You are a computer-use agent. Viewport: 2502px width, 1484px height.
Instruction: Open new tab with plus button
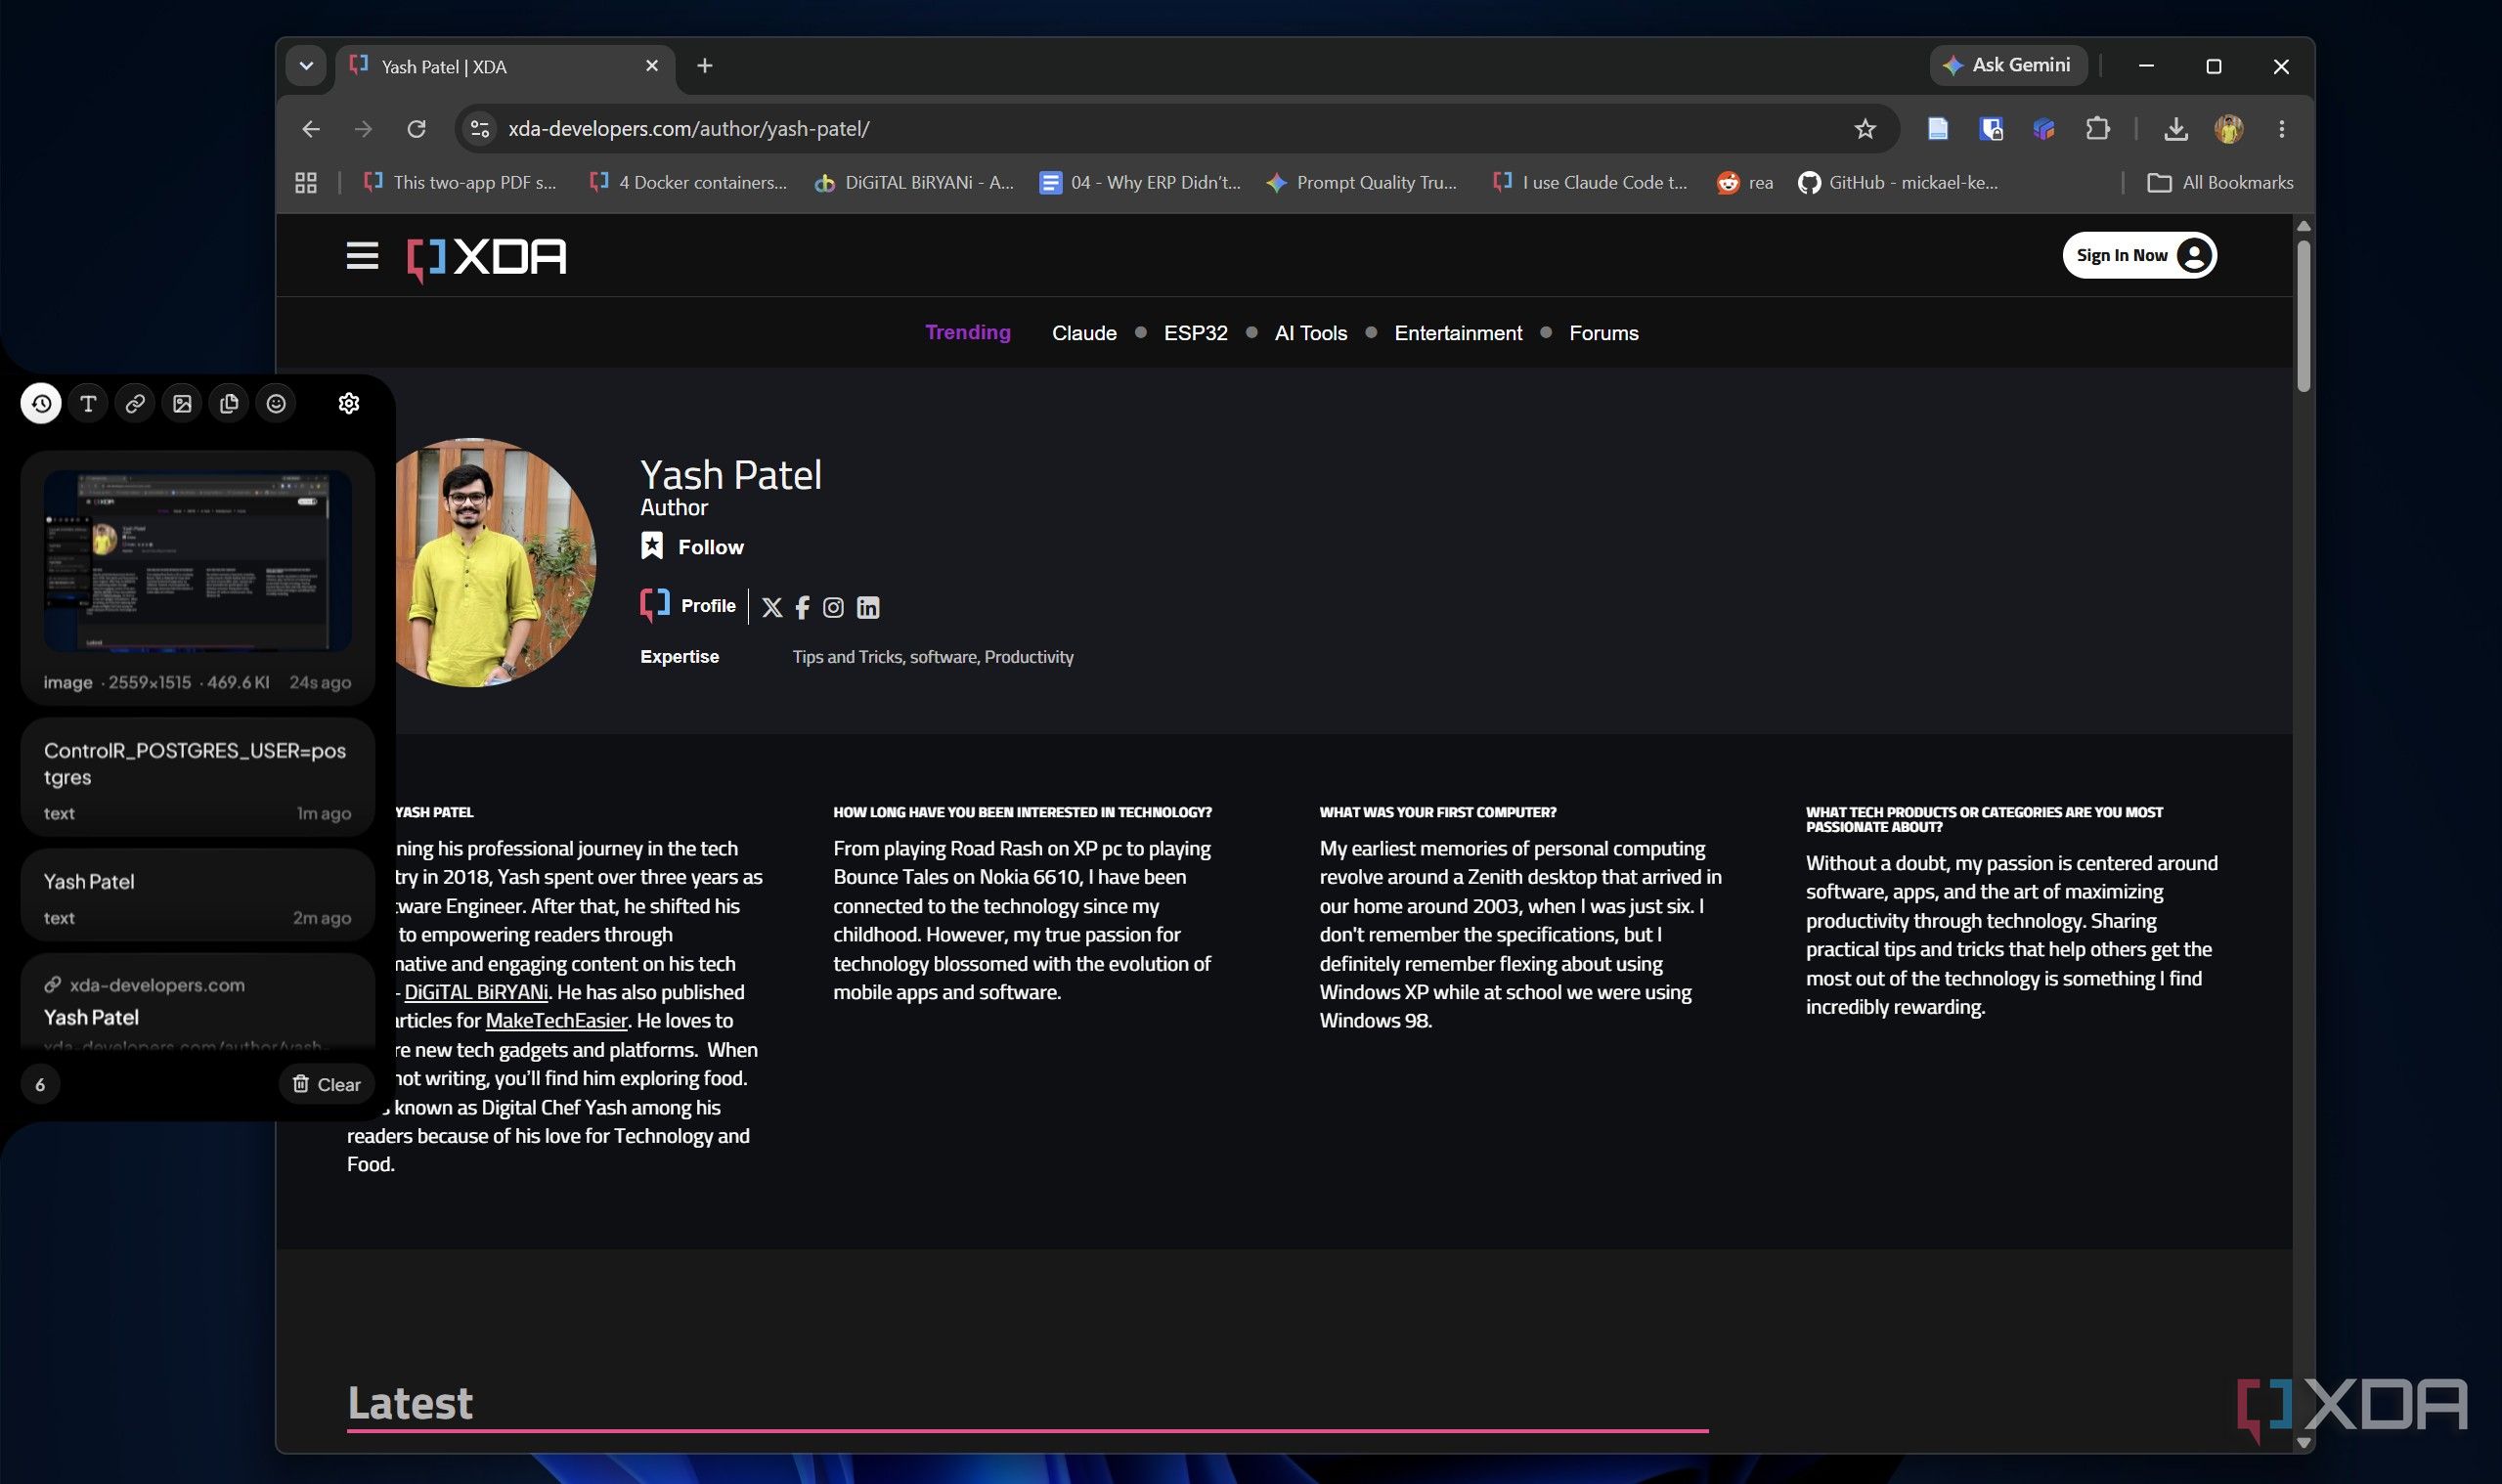(x=705, y=66)
